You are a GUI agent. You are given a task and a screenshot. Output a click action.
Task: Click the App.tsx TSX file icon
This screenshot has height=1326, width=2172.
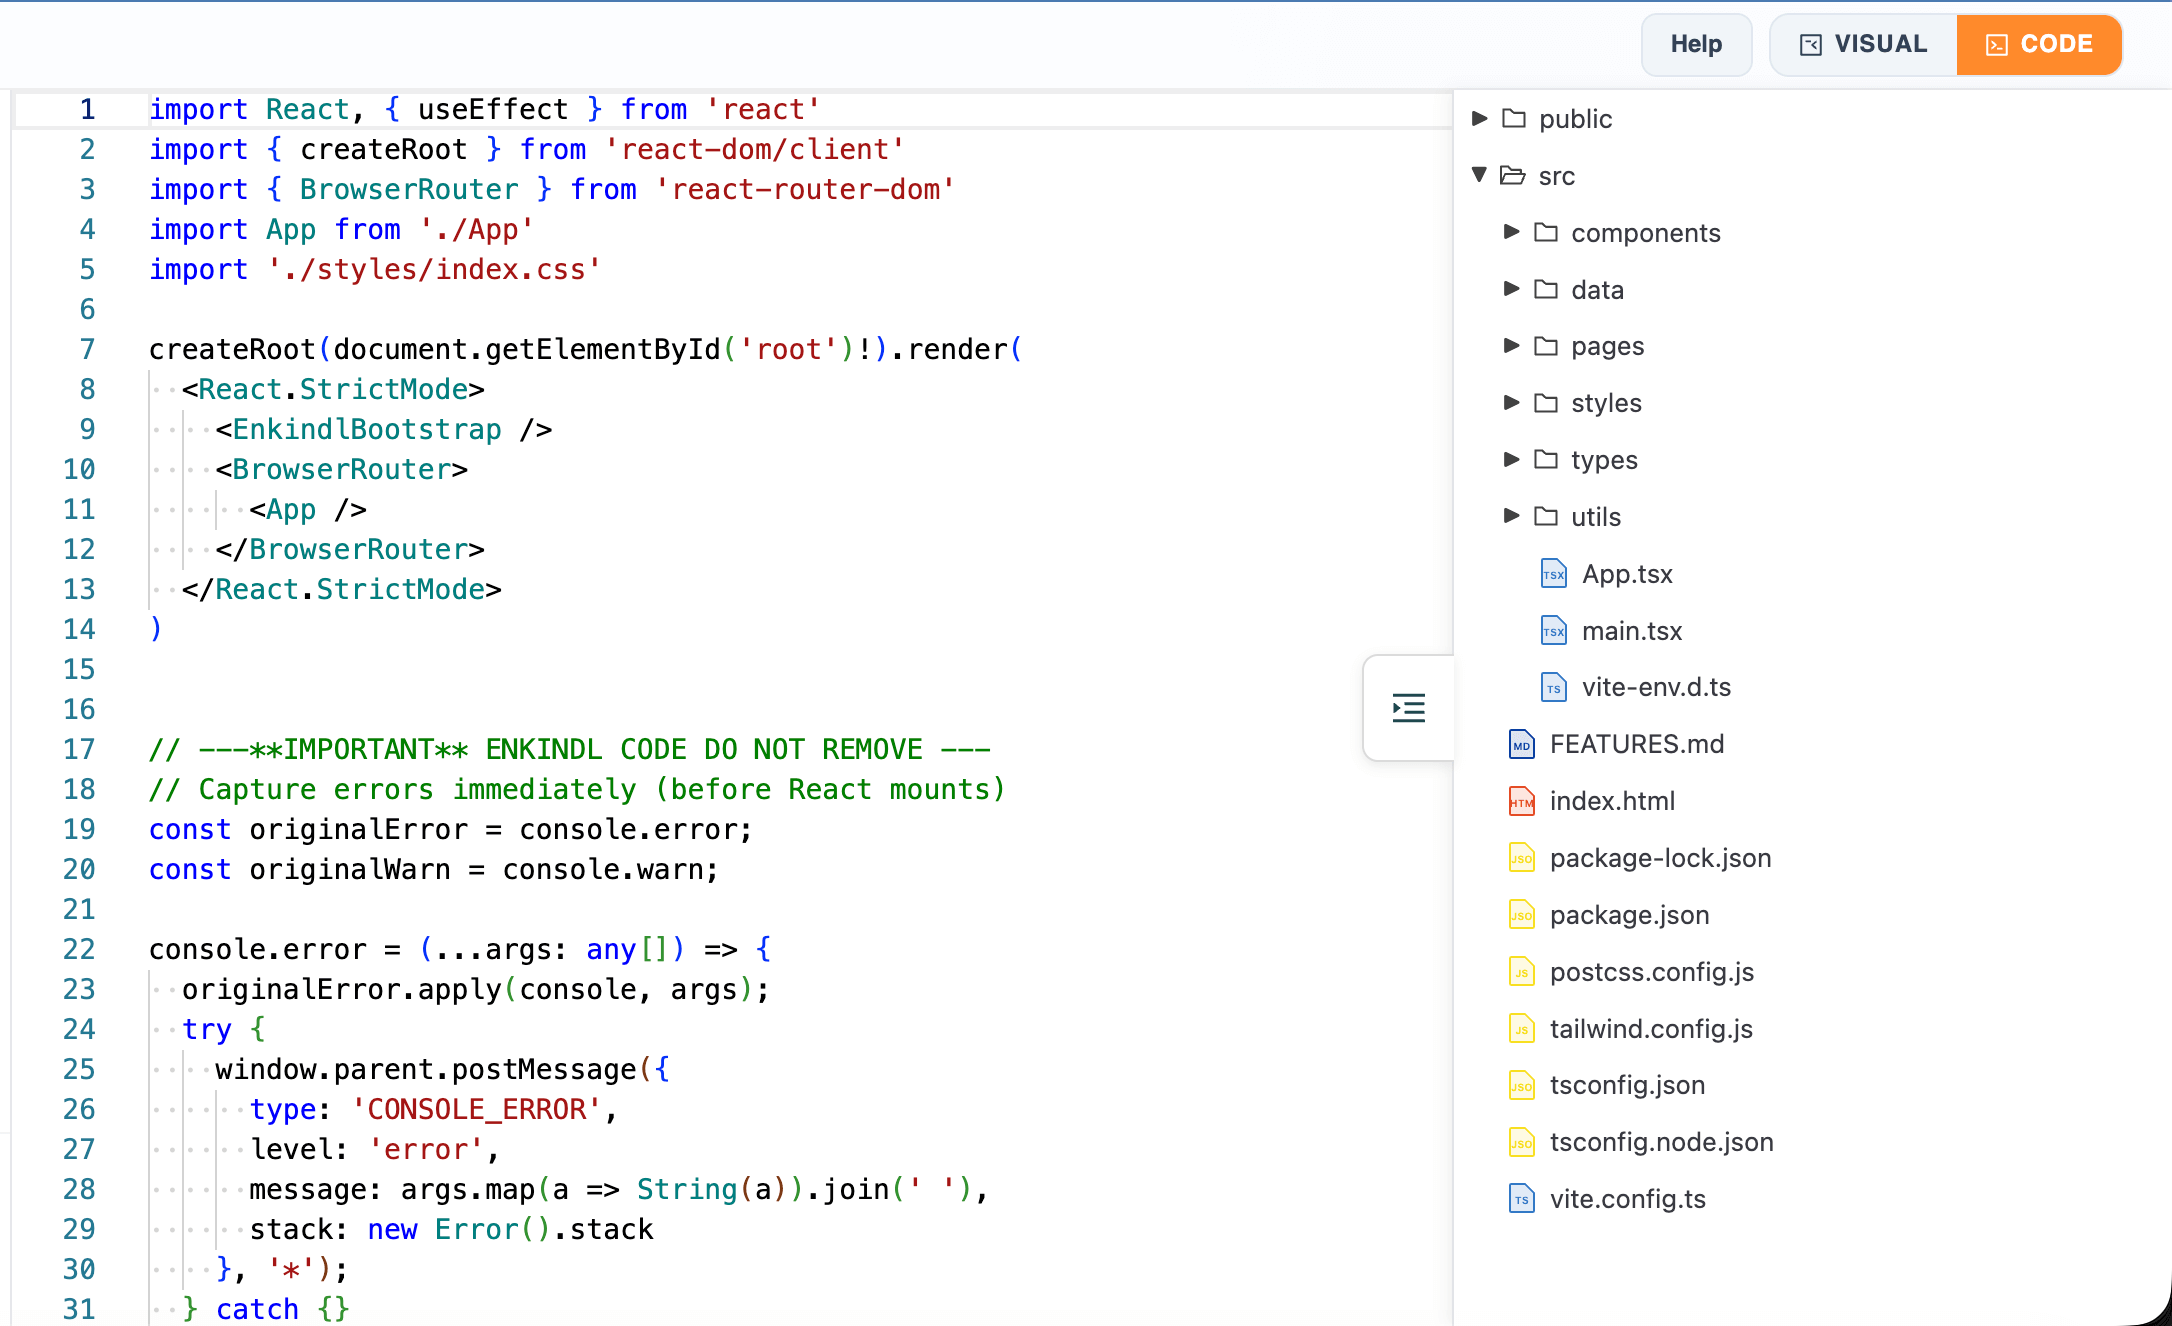pos(1554,574)
